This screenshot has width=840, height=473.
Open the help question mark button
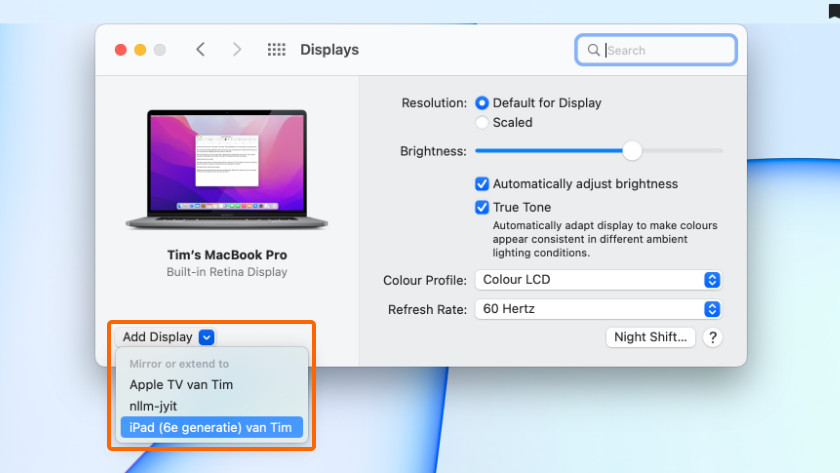(x=712, y=337)
